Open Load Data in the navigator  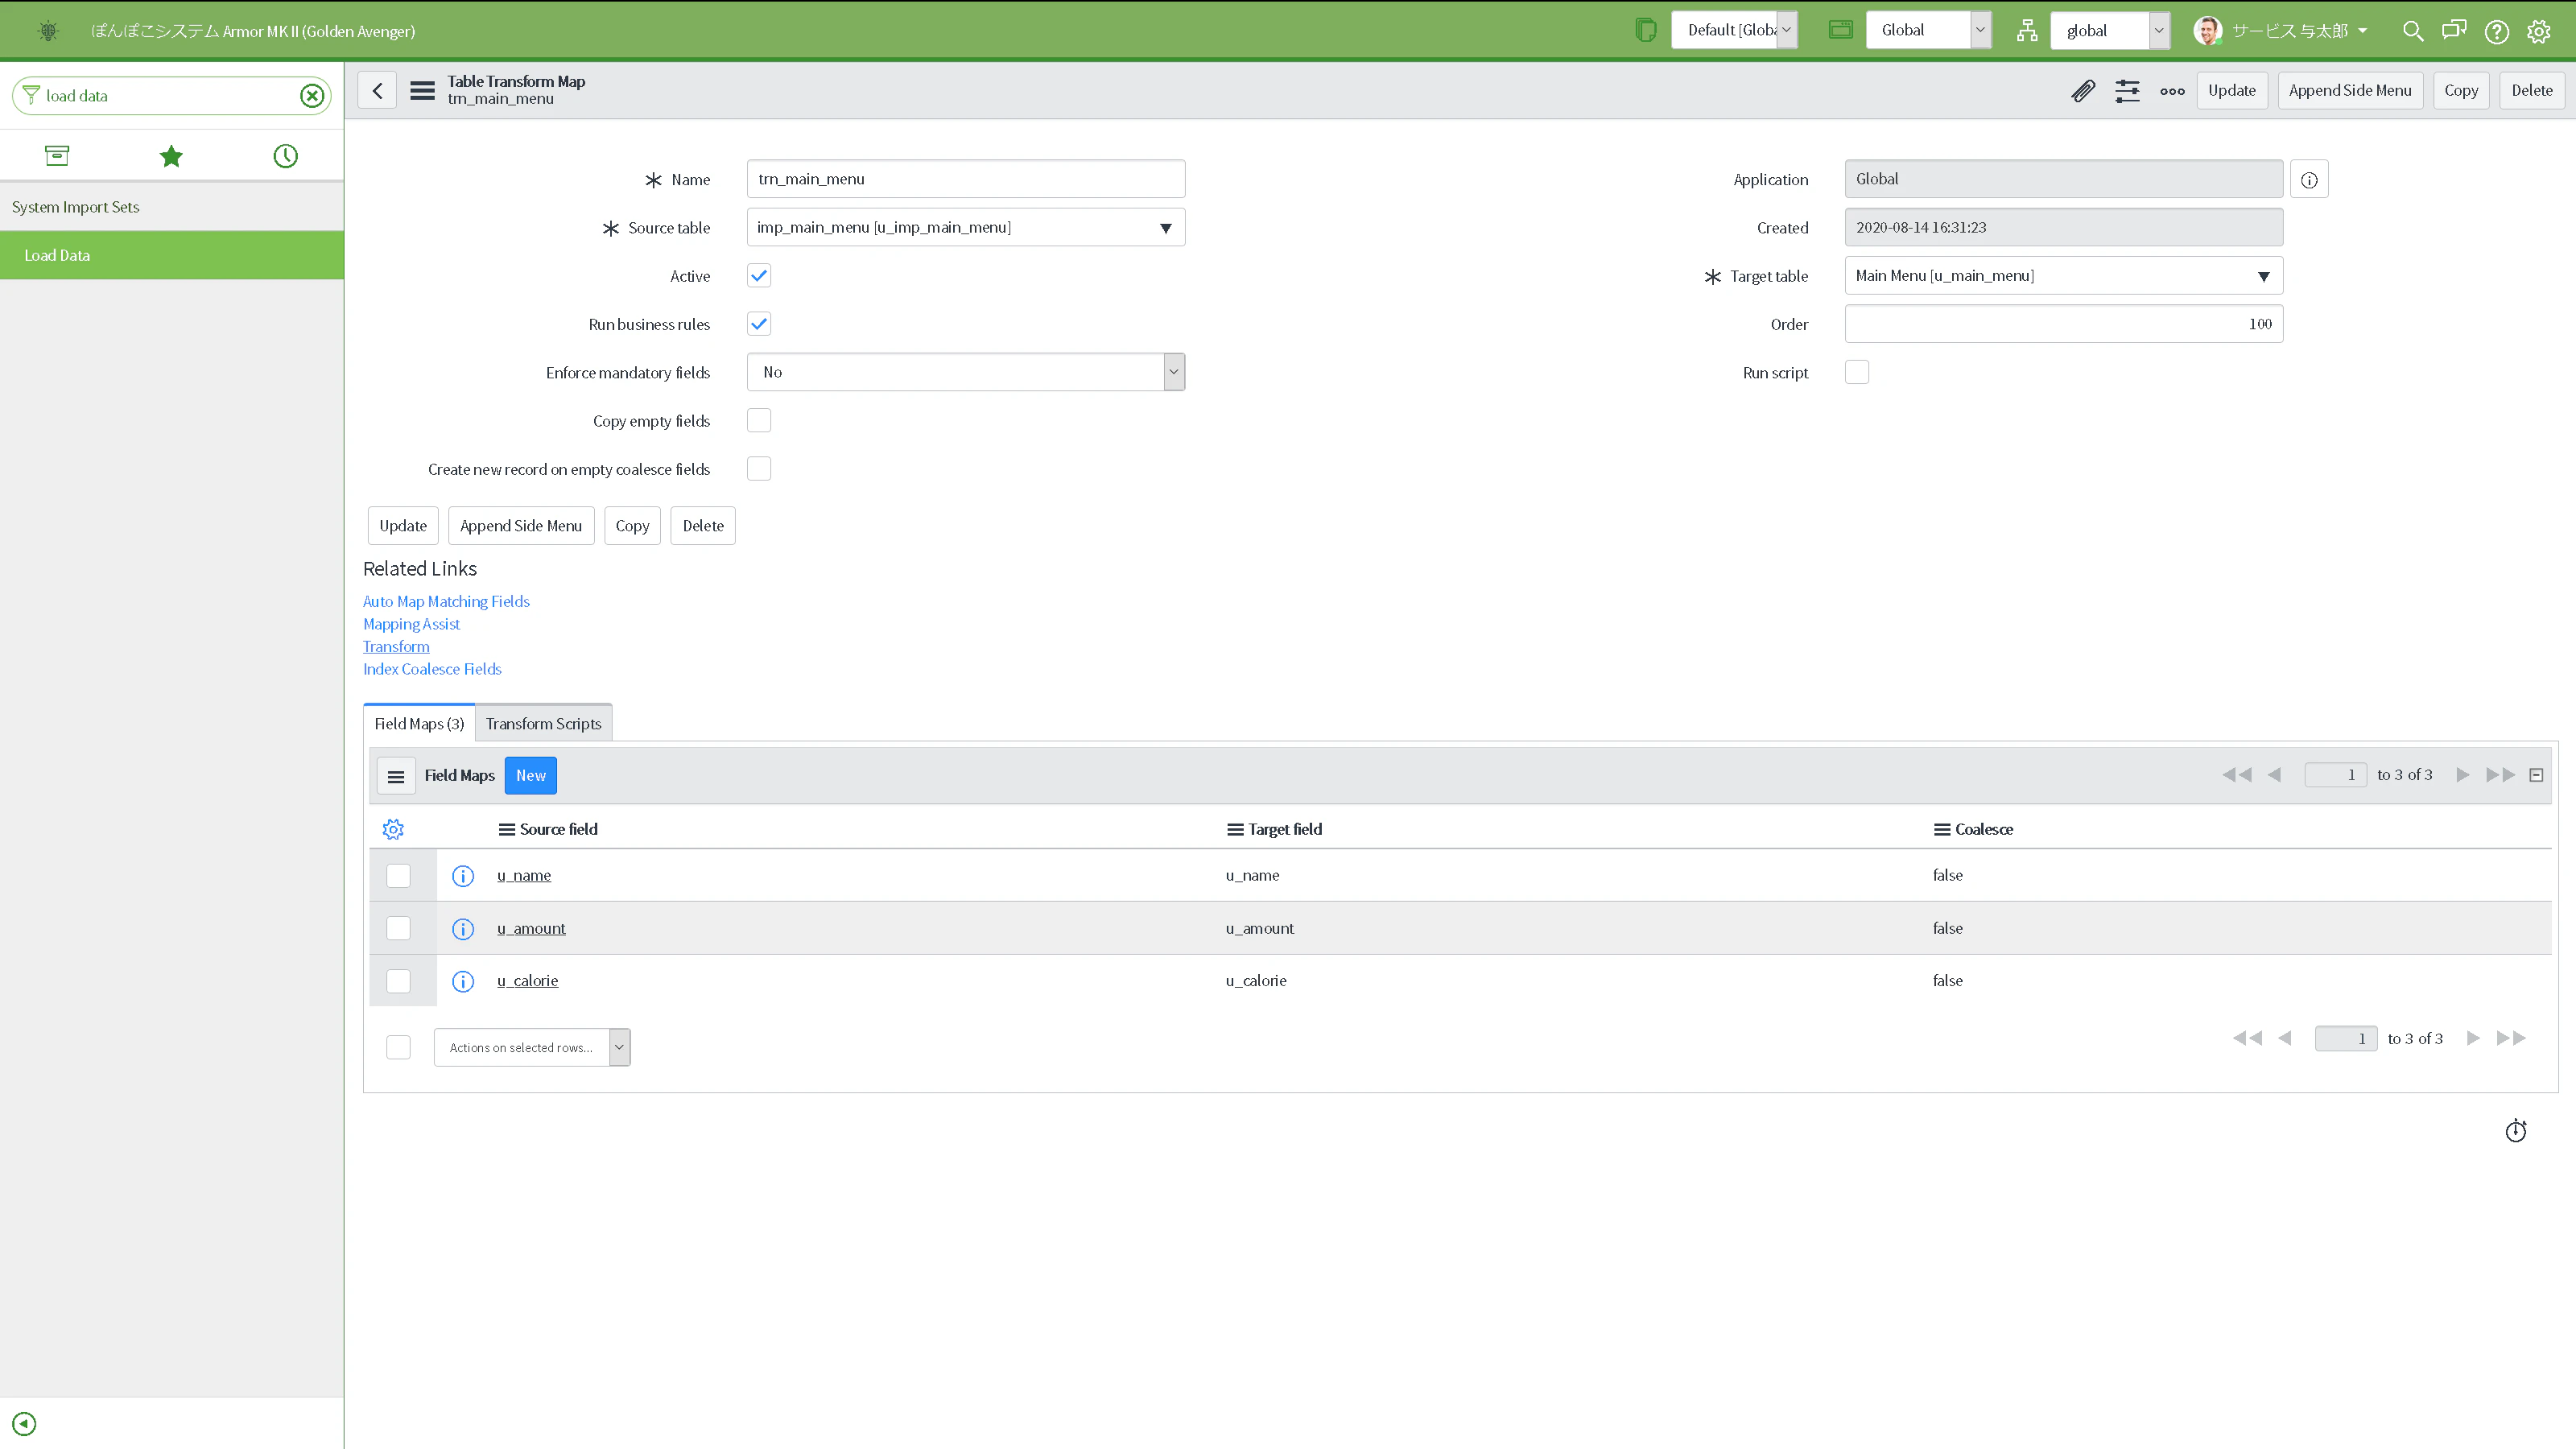pyautogui.click(x=172, y=255)
